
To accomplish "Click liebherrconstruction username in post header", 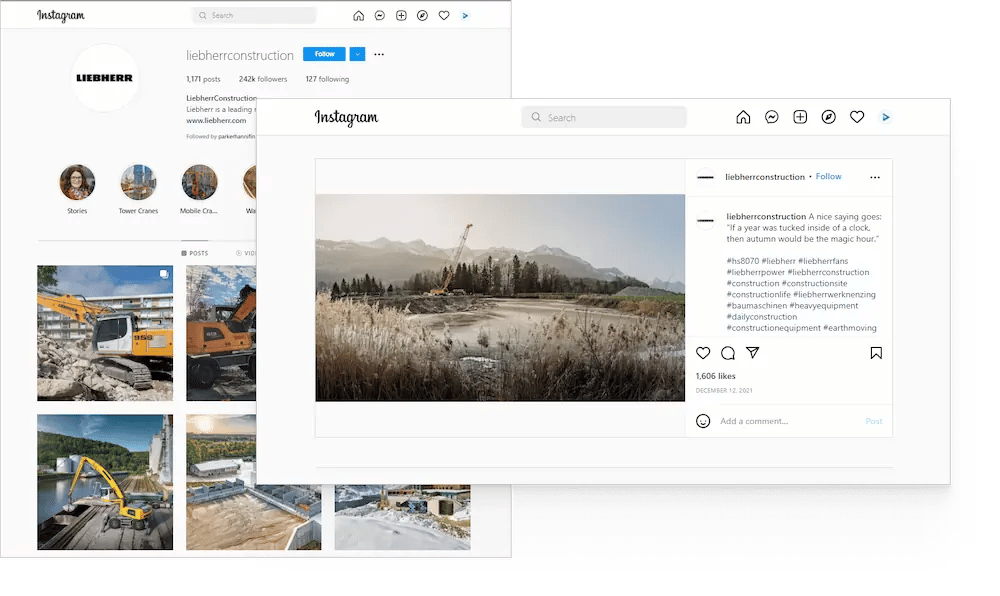I will point(765,177).
